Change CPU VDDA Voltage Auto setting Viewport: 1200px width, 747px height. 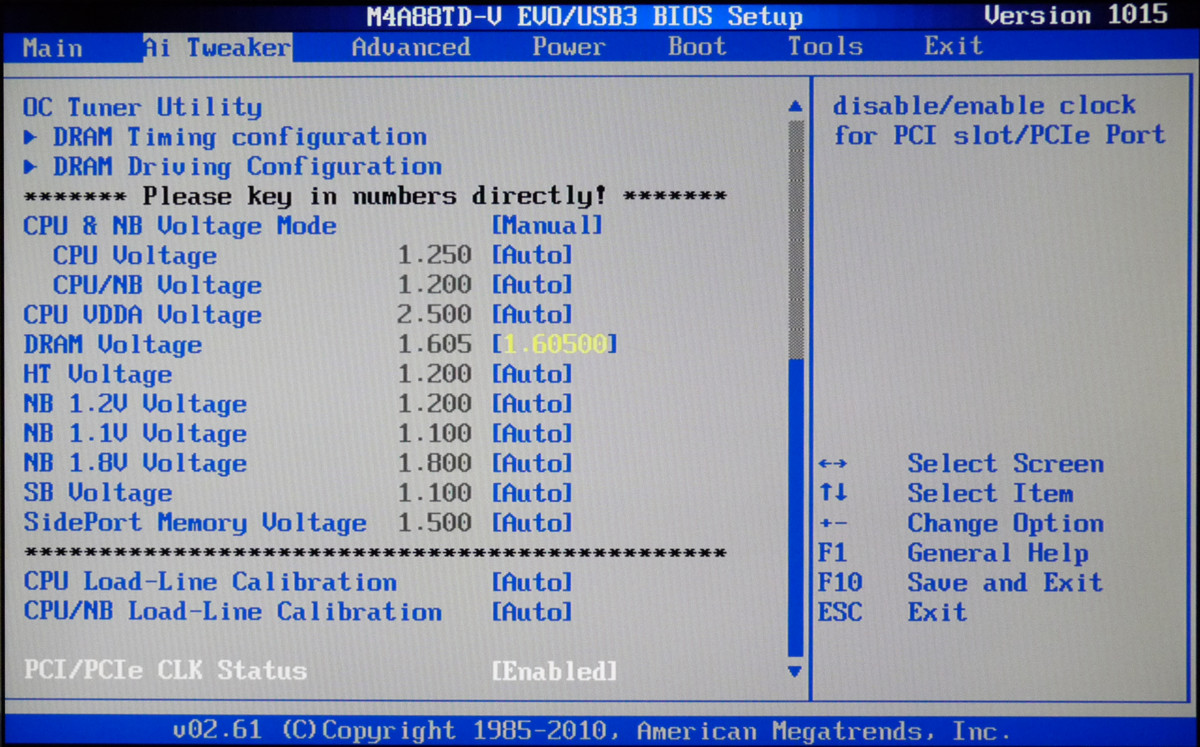click(x=532, y=315)
